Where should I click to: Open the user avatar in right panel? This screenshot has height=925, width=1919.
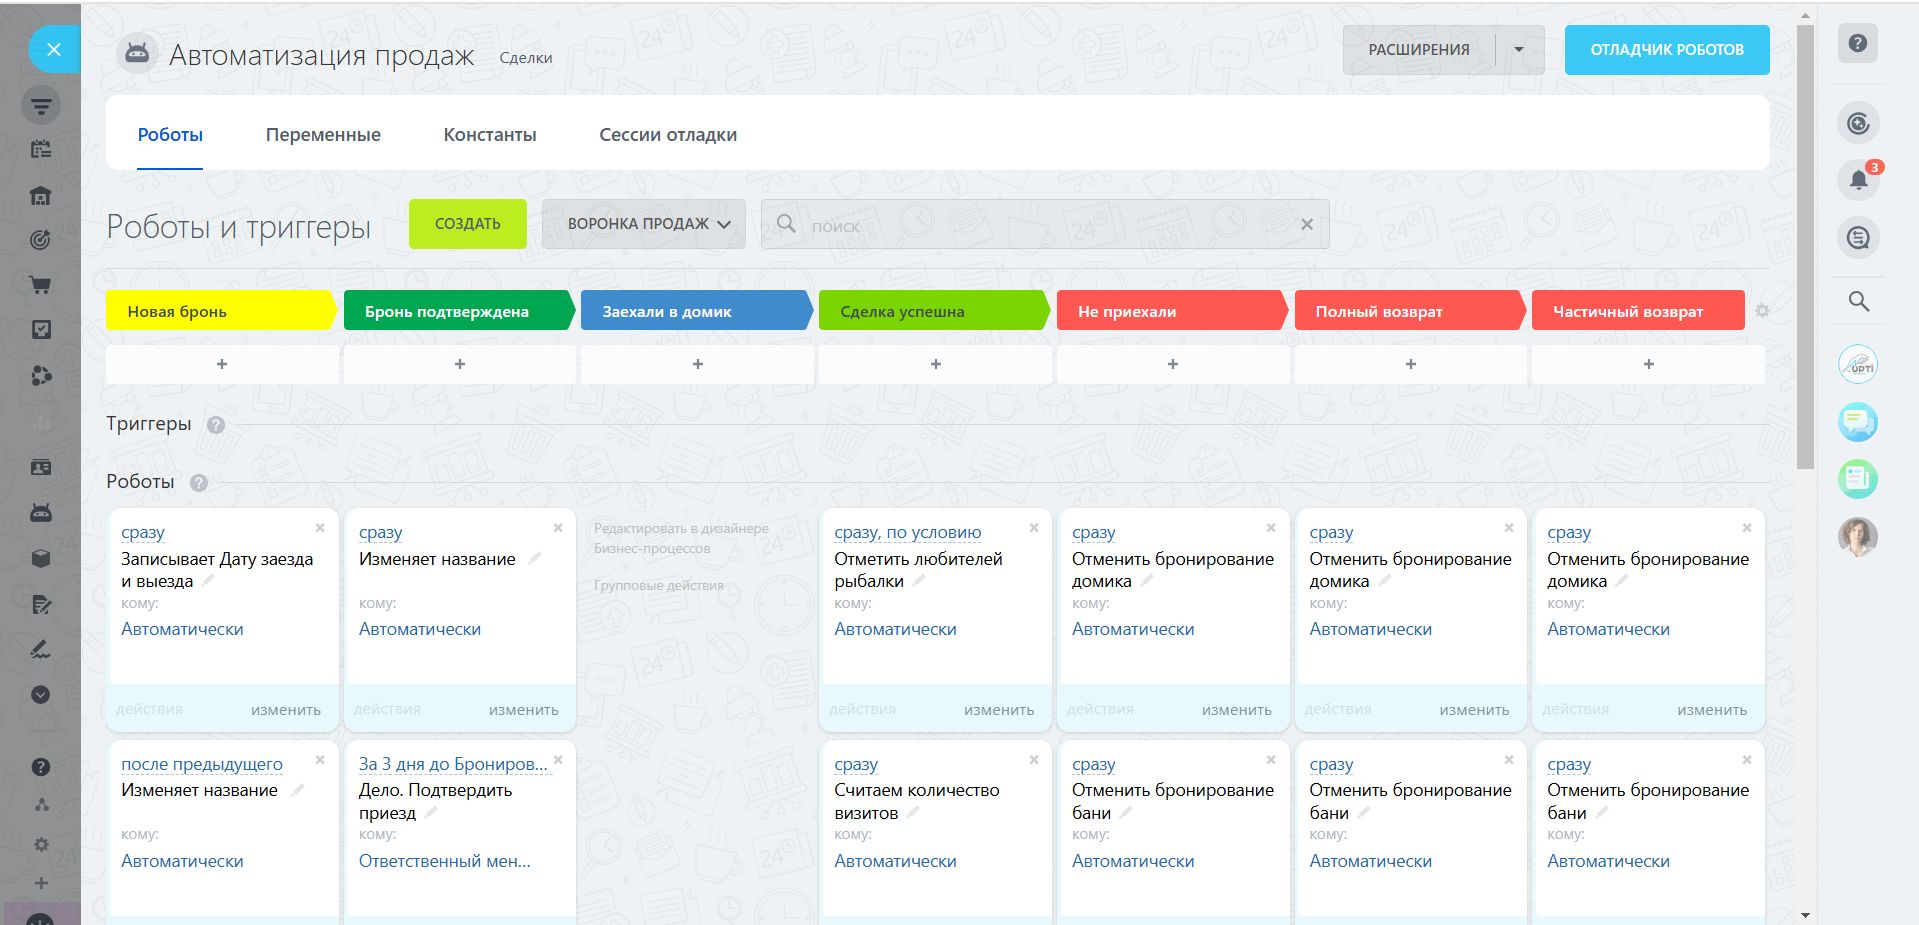[1857, 537]
